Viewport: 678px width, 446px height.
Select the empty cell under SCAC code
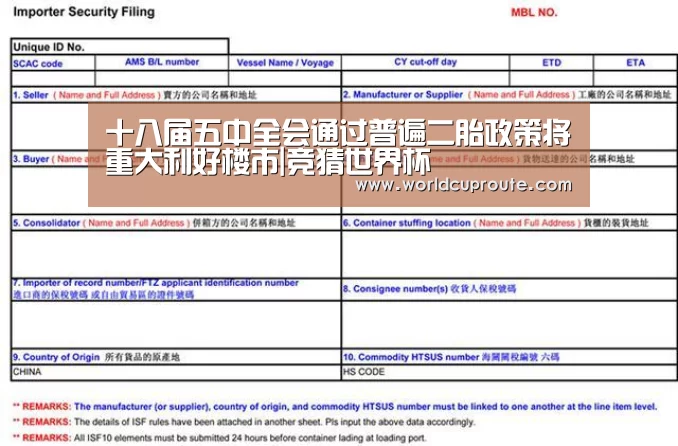53,79
